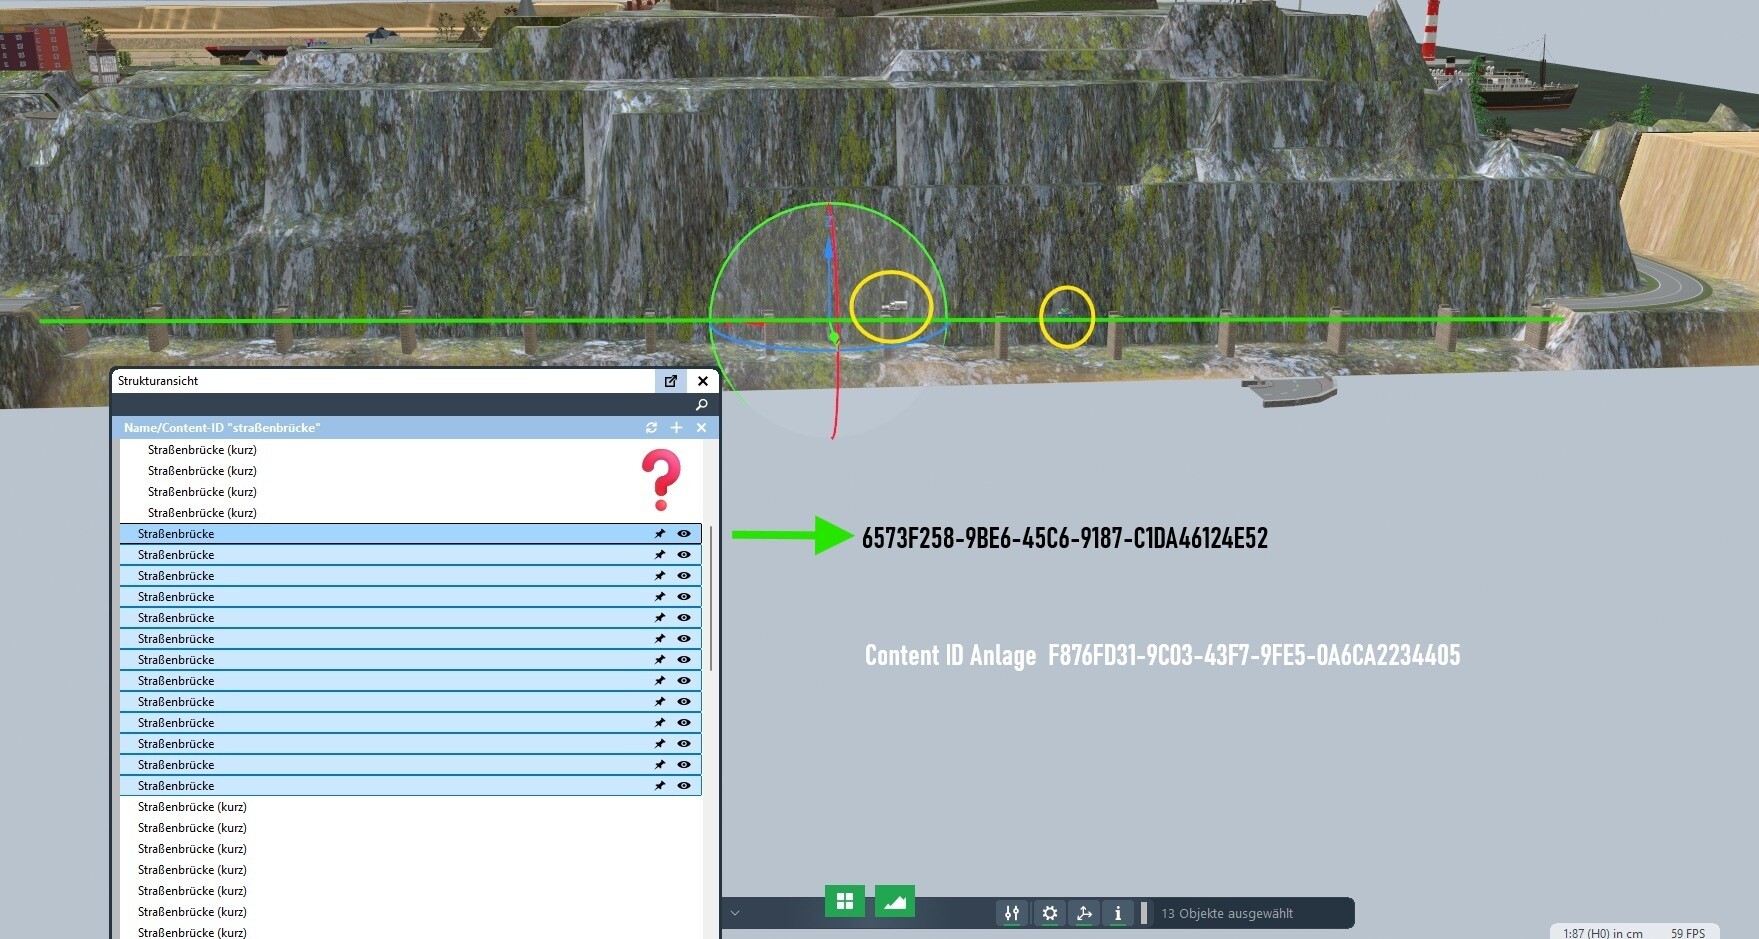Close the Strukturansicht panel
Viewport: 1759px width, 939px height.
[x=703, y=381]
